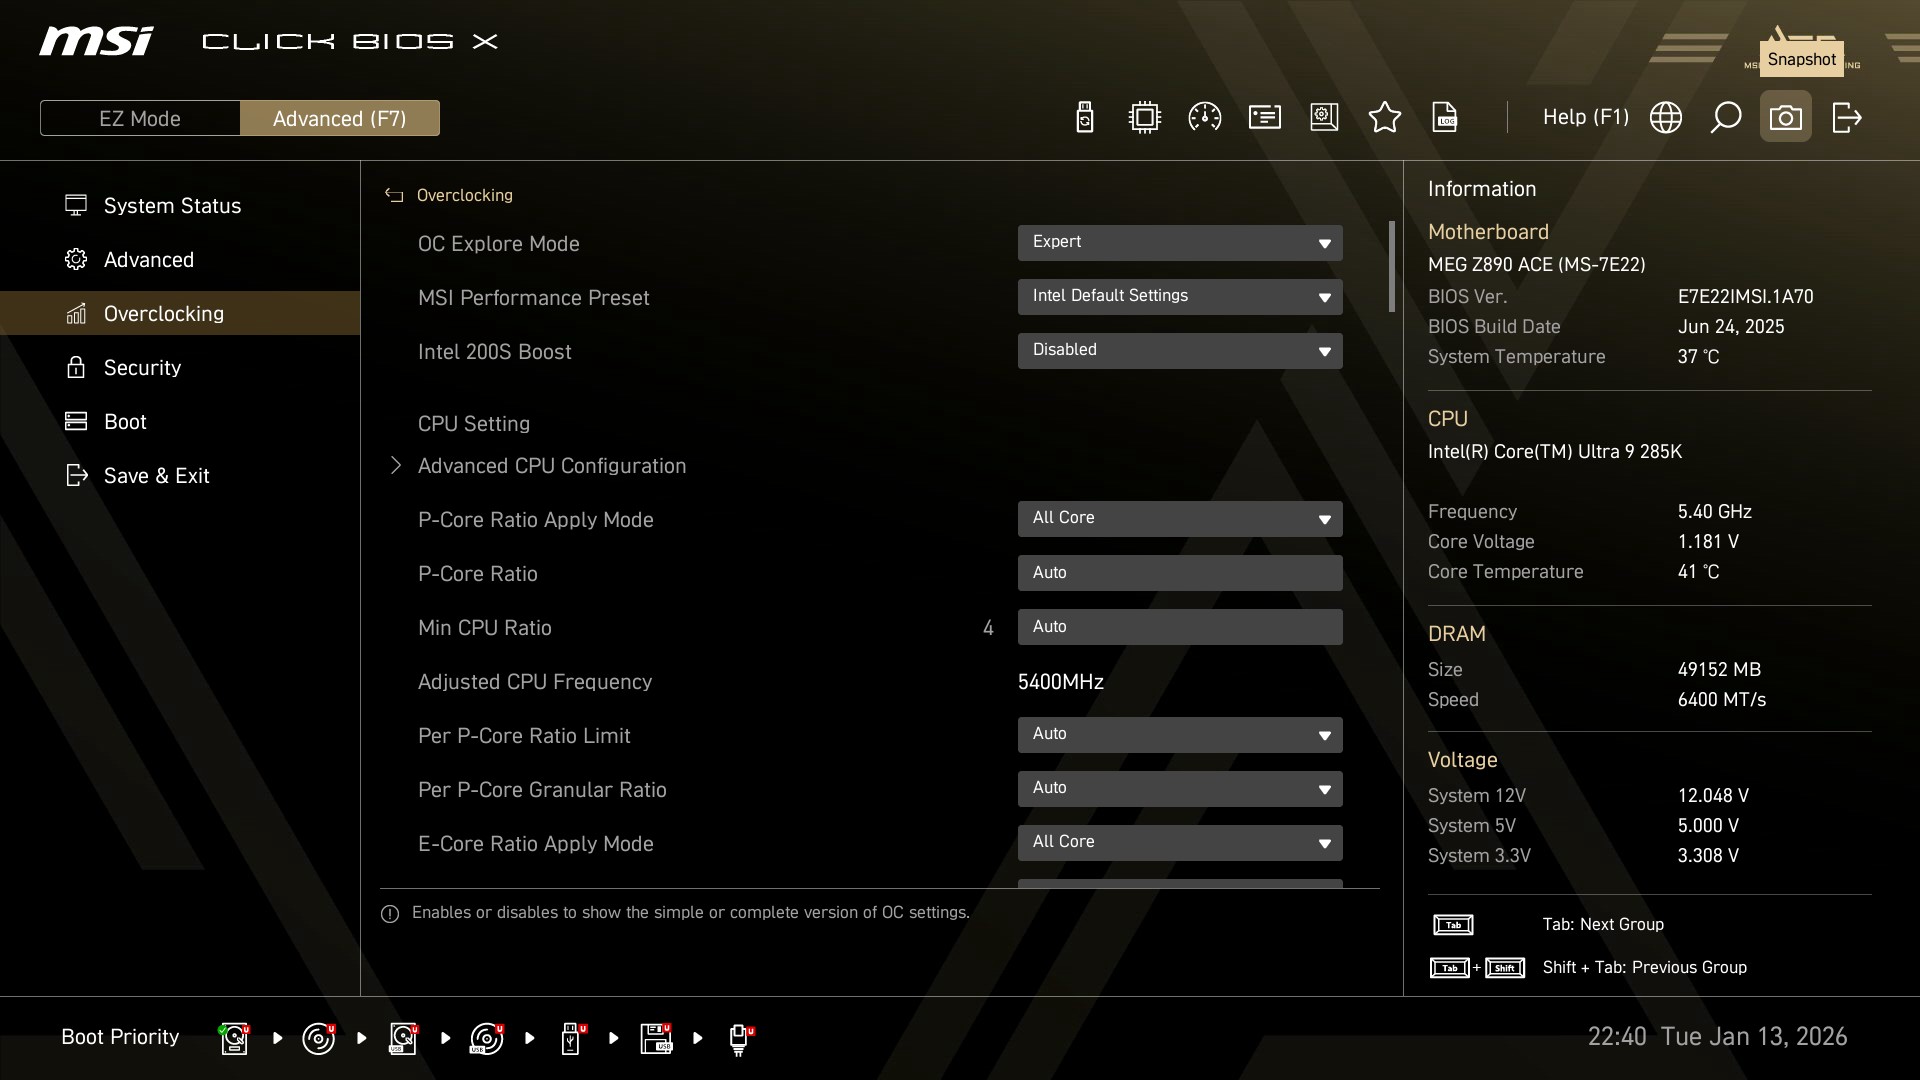
Task: Click the P-Core Ratio input field
Action: [1179, 573]
